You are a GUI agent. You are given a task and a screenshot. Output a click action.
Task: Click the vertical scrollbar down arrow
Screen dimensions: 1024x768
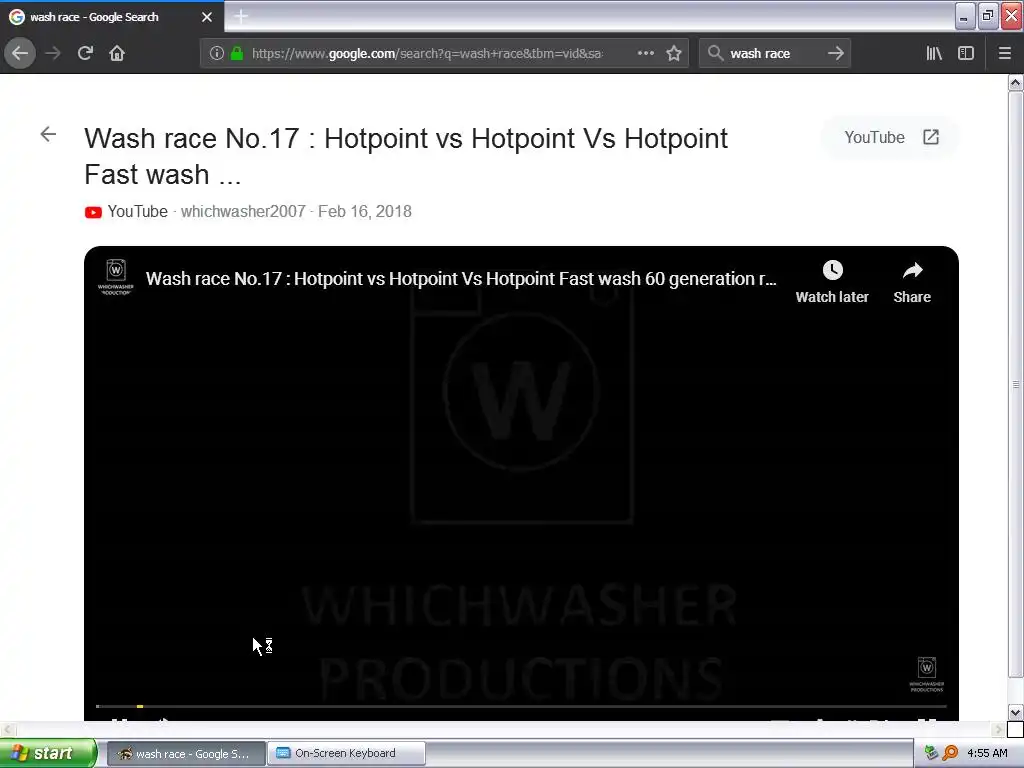(x=1016, y=712)
